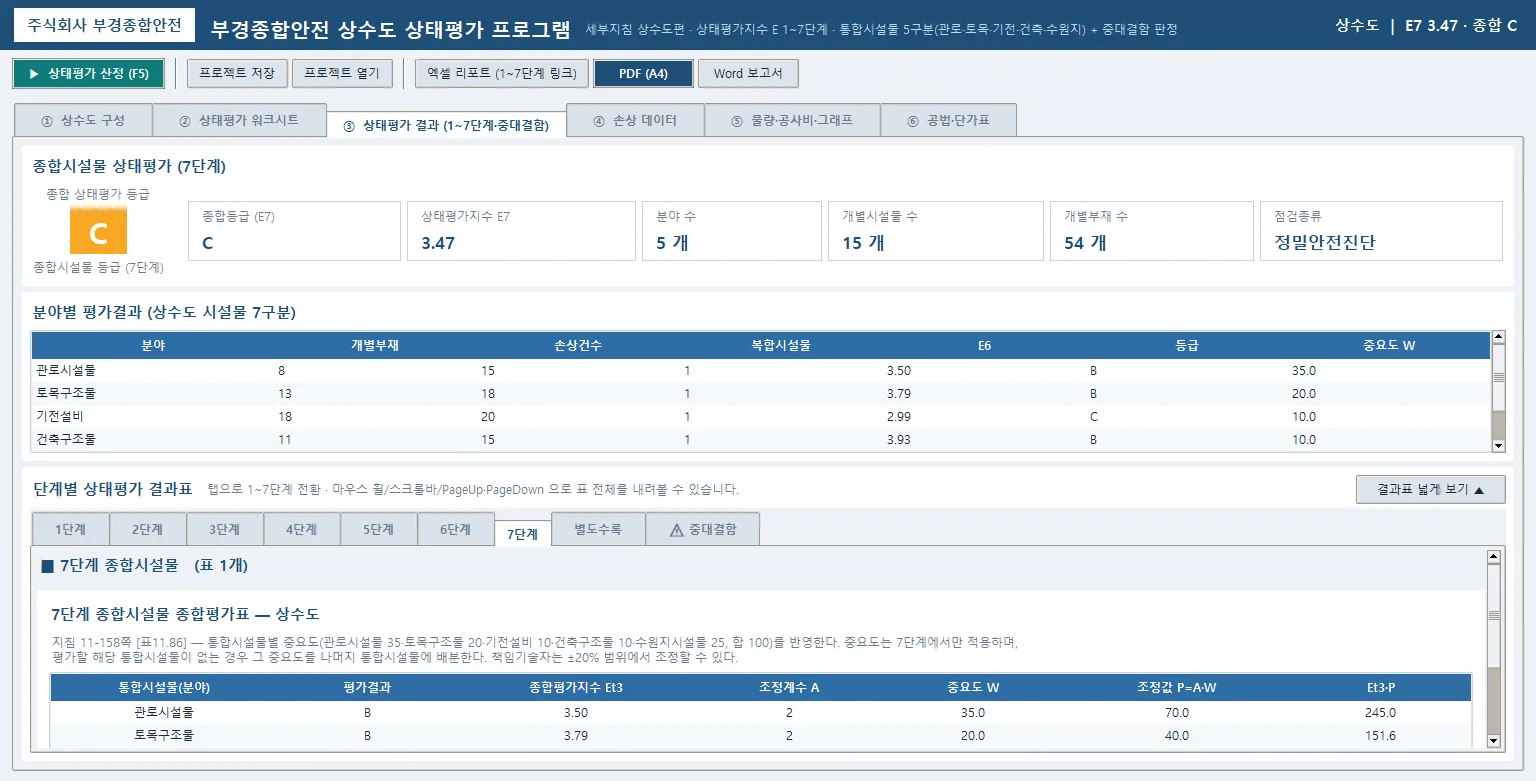Viewport: 1536px width, 781px height.
Task: Switch to ① 상수도 구성 tab
Action: pyautogui.click(x=83, y=120)
